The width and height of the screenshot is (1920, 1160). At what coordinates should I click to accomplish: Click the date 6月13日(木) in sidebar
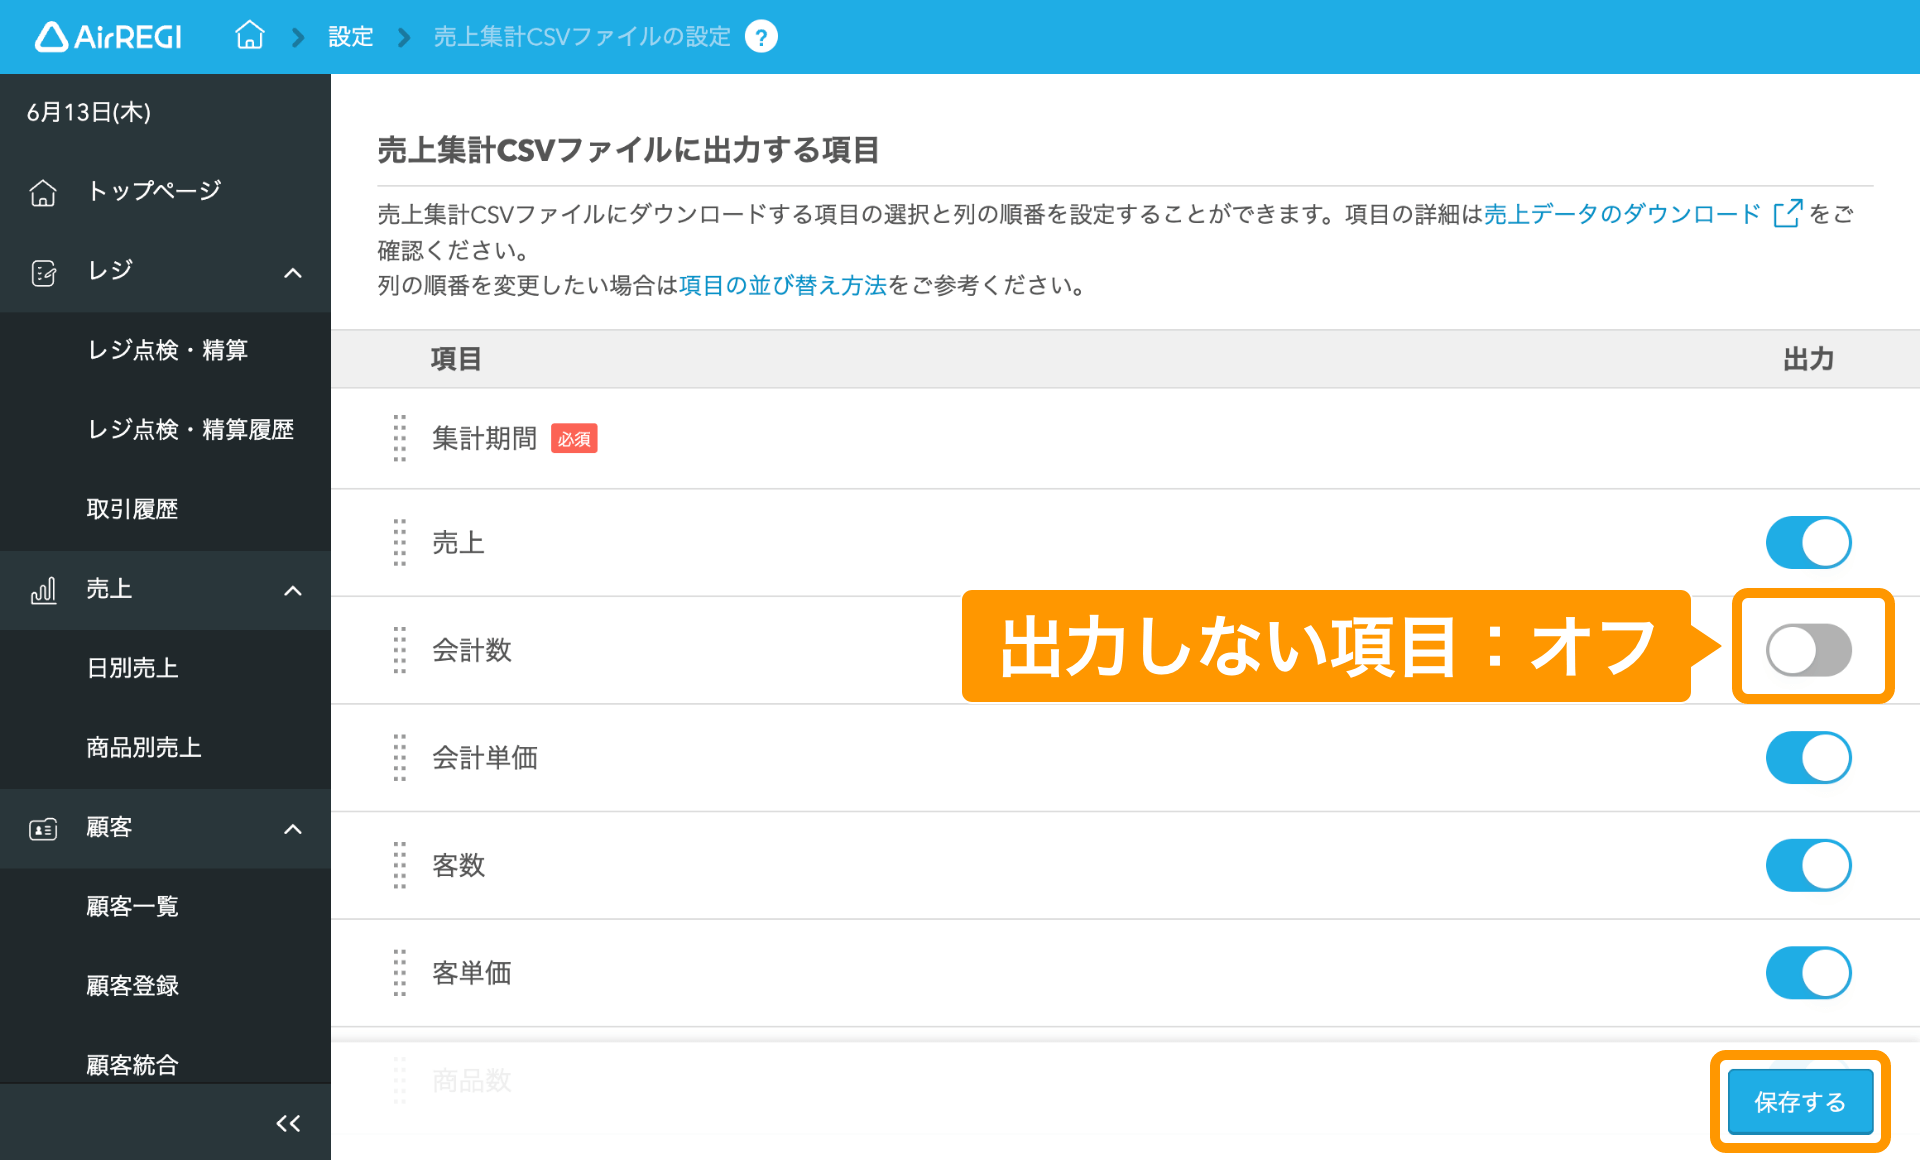click(89, 112)
